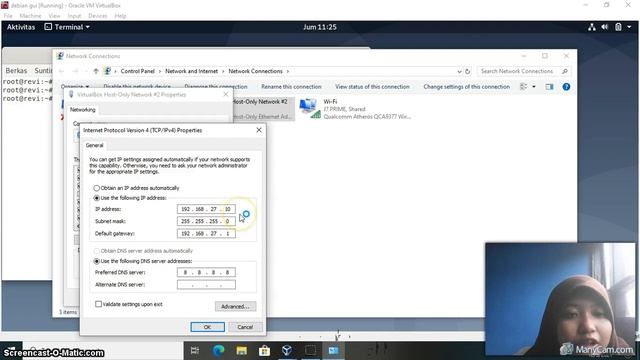Open Task View on the taskbar
The image size is (640, 360).
point(195,350)
